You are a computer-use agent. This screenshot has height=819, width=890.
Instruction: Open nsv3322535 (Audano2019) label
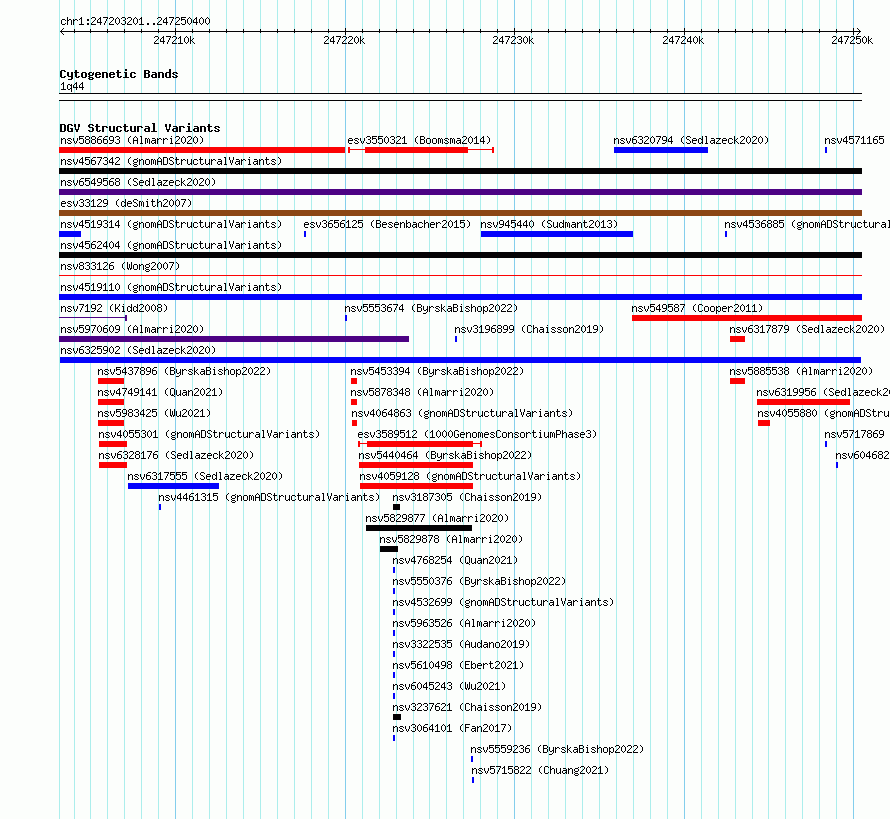point(461,644)
